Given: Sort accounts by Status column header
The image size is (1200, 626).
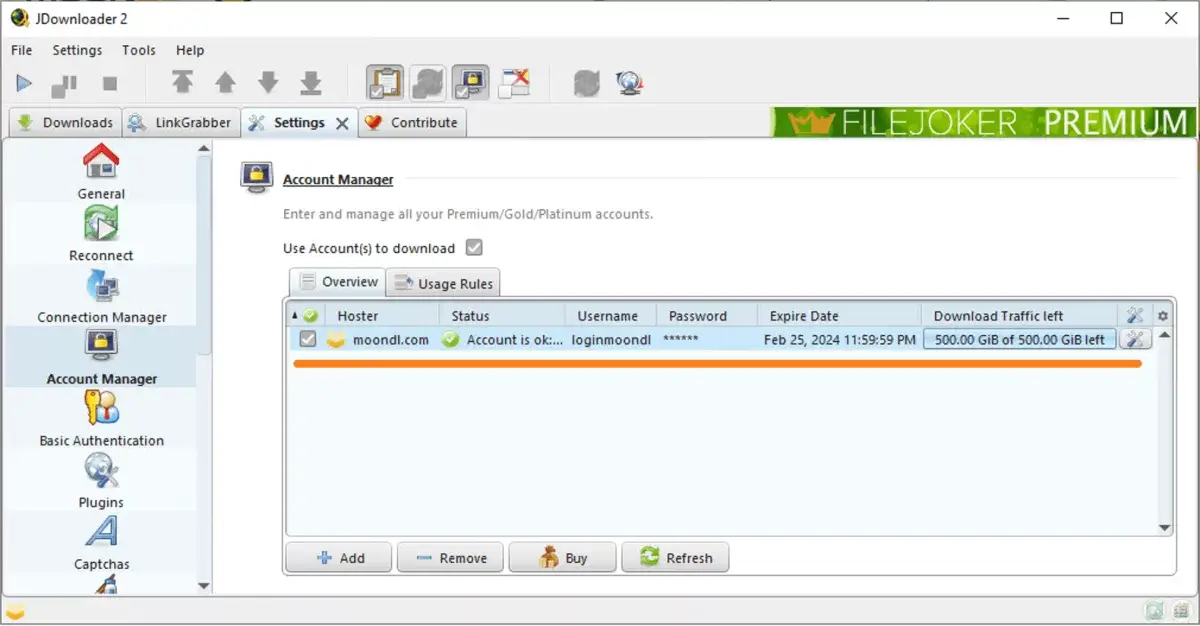Looking at the screenshot, I should (502, 315).
